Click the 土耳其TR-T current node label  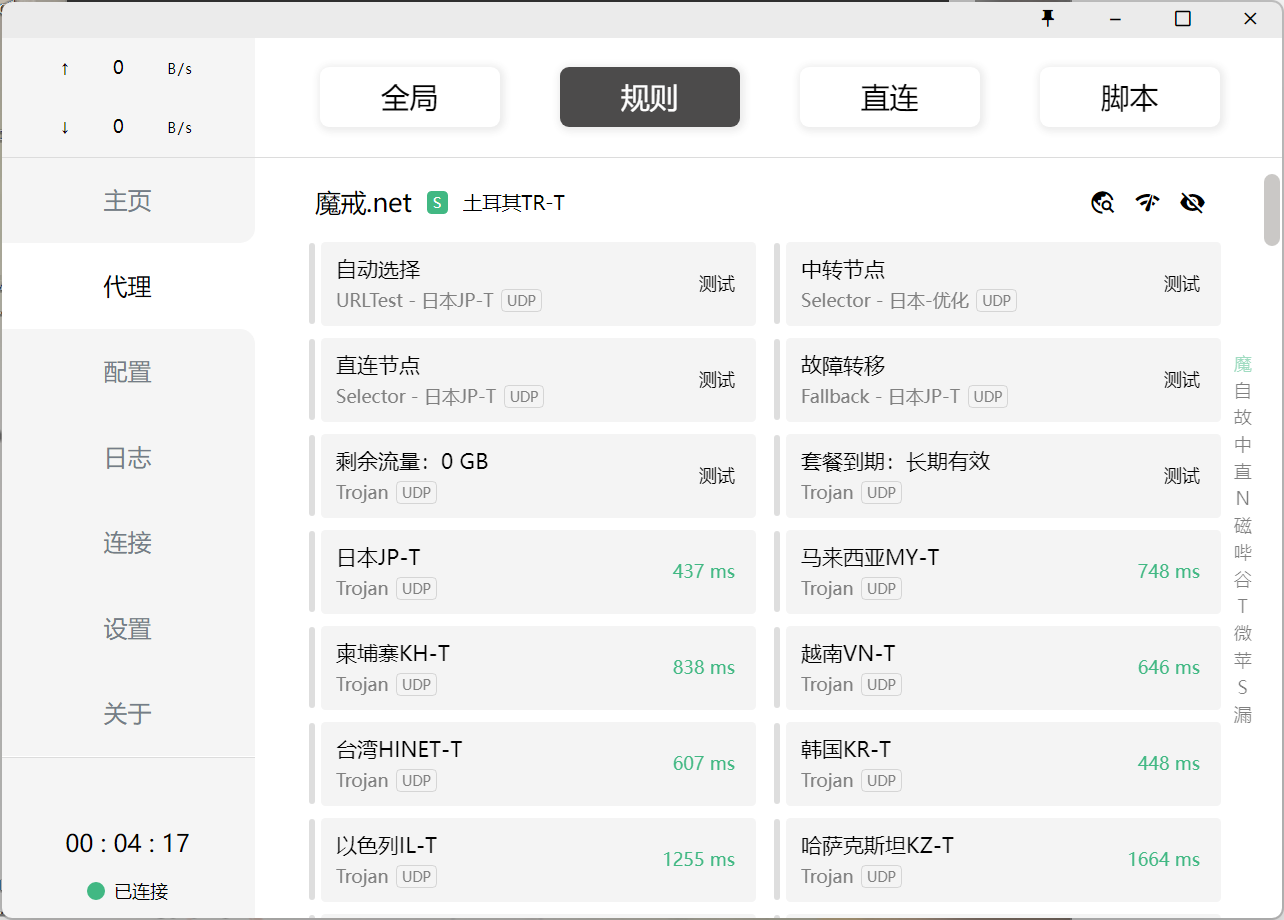514,203
